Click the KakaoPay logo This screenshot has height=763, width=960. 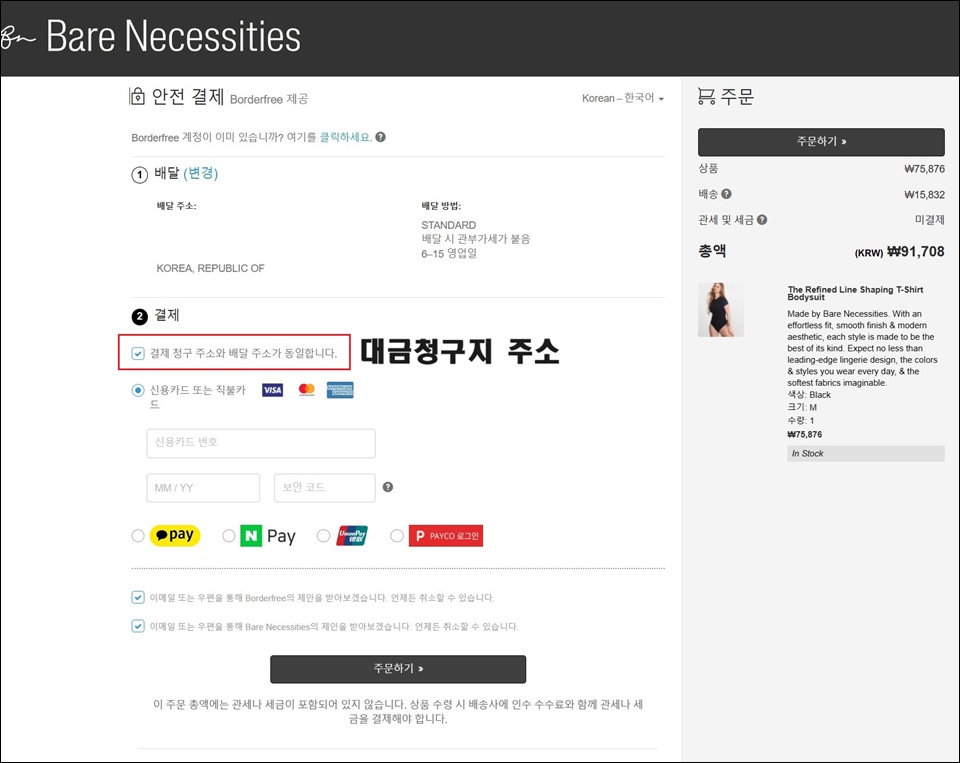coord(175,535)
